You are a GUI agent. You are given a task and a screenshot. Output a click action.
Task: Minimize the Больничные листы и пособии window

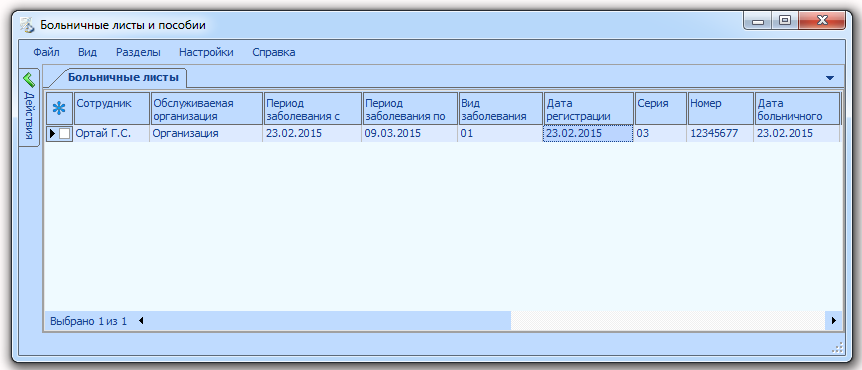click(759, 21)
